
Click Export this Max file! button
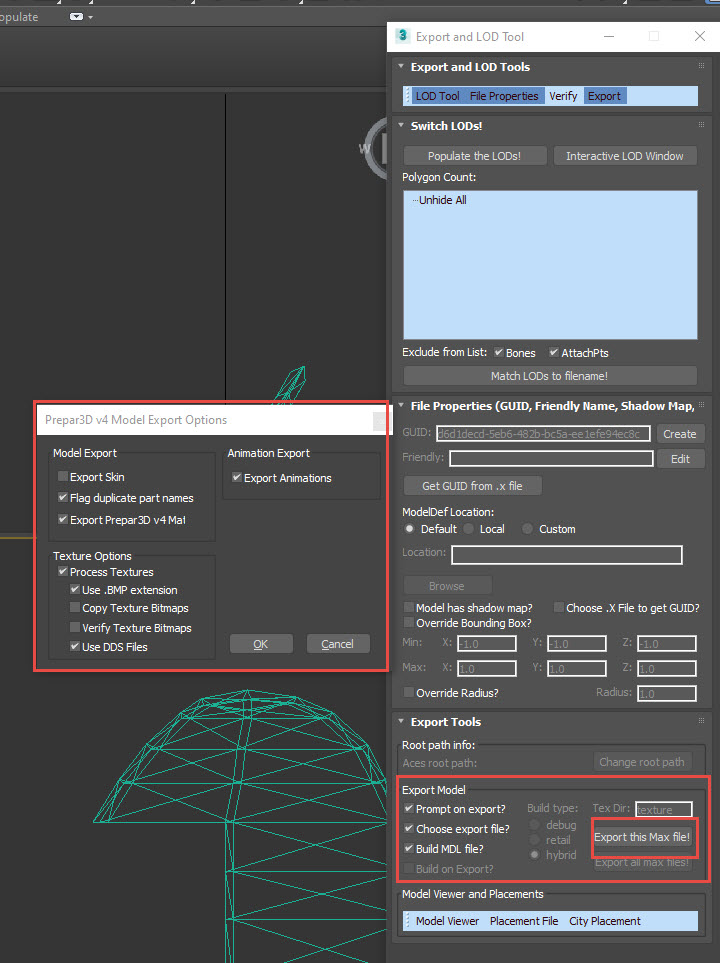(642, 837)
